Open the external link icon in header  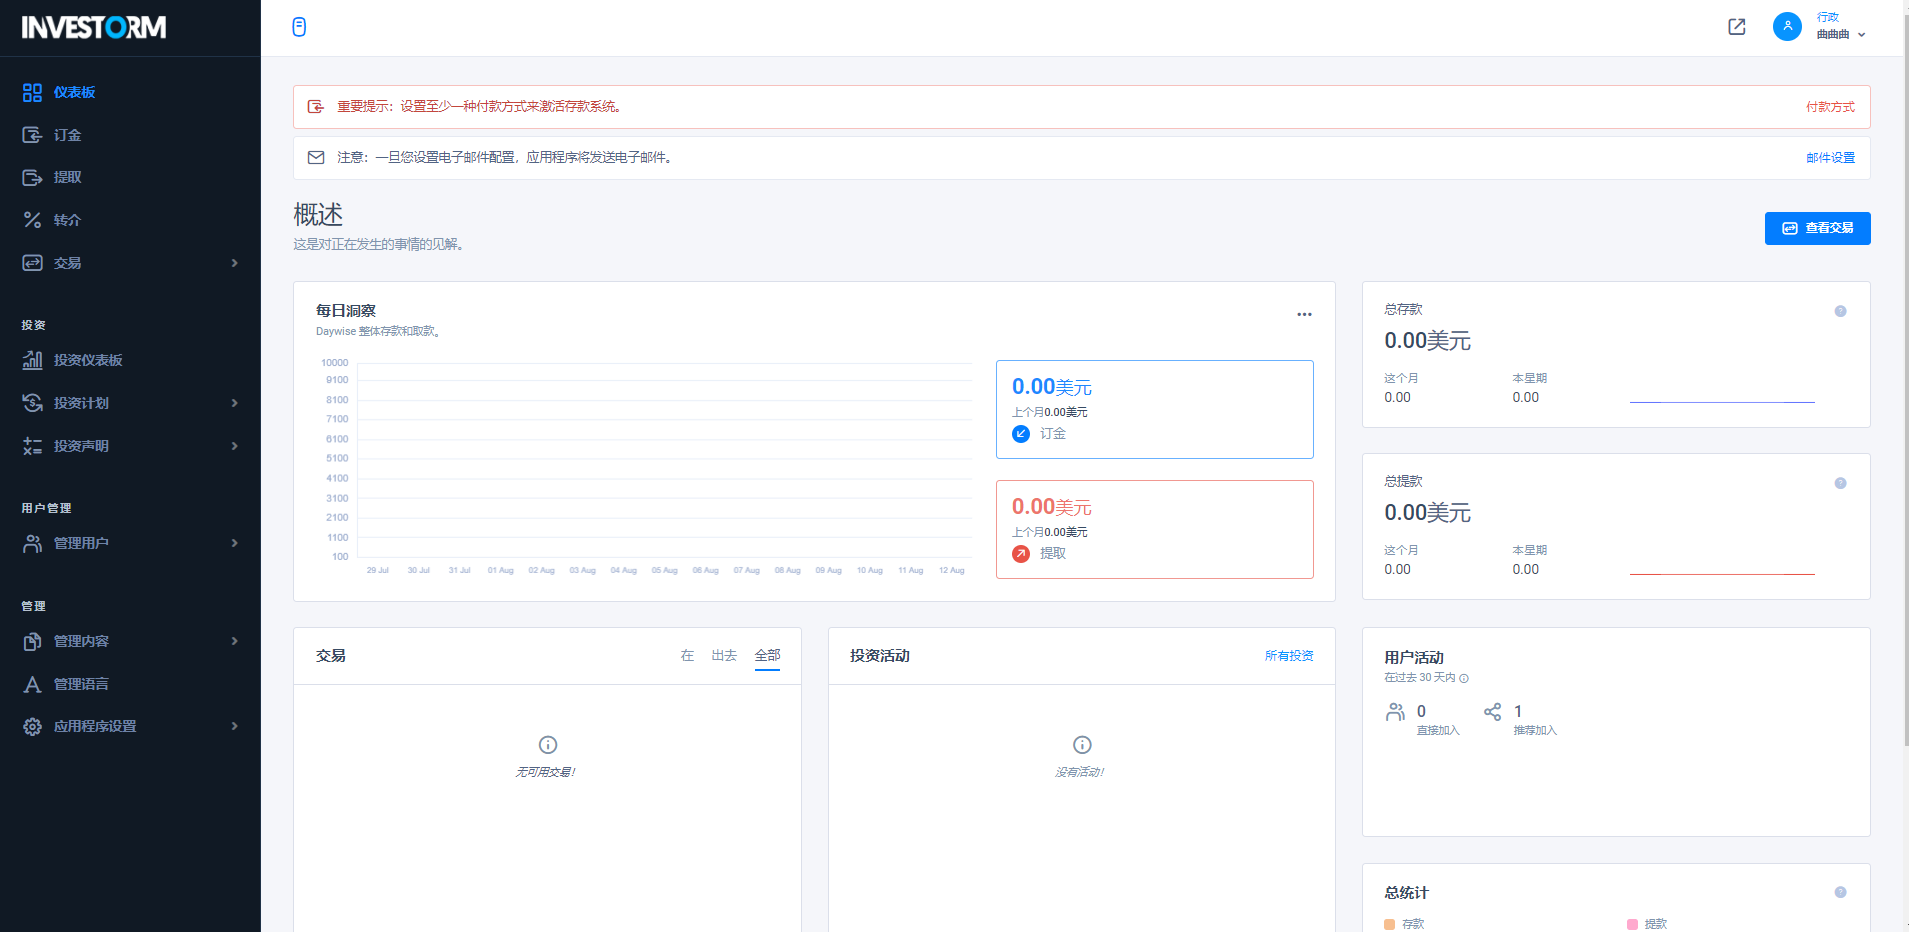(x=1737, y=27)
